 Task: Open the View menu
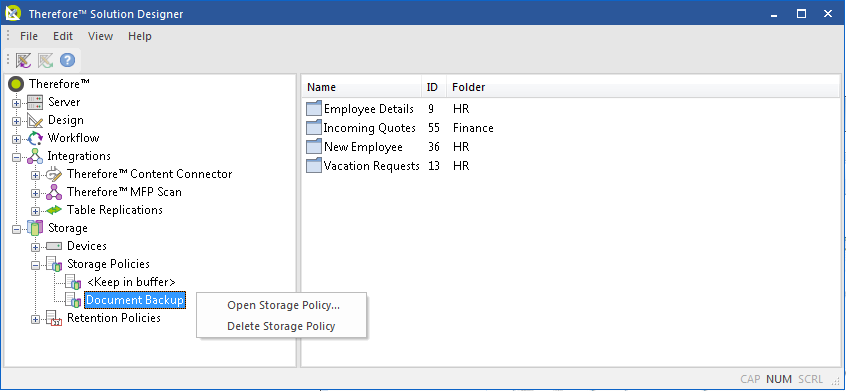click(x=100, y=36)
